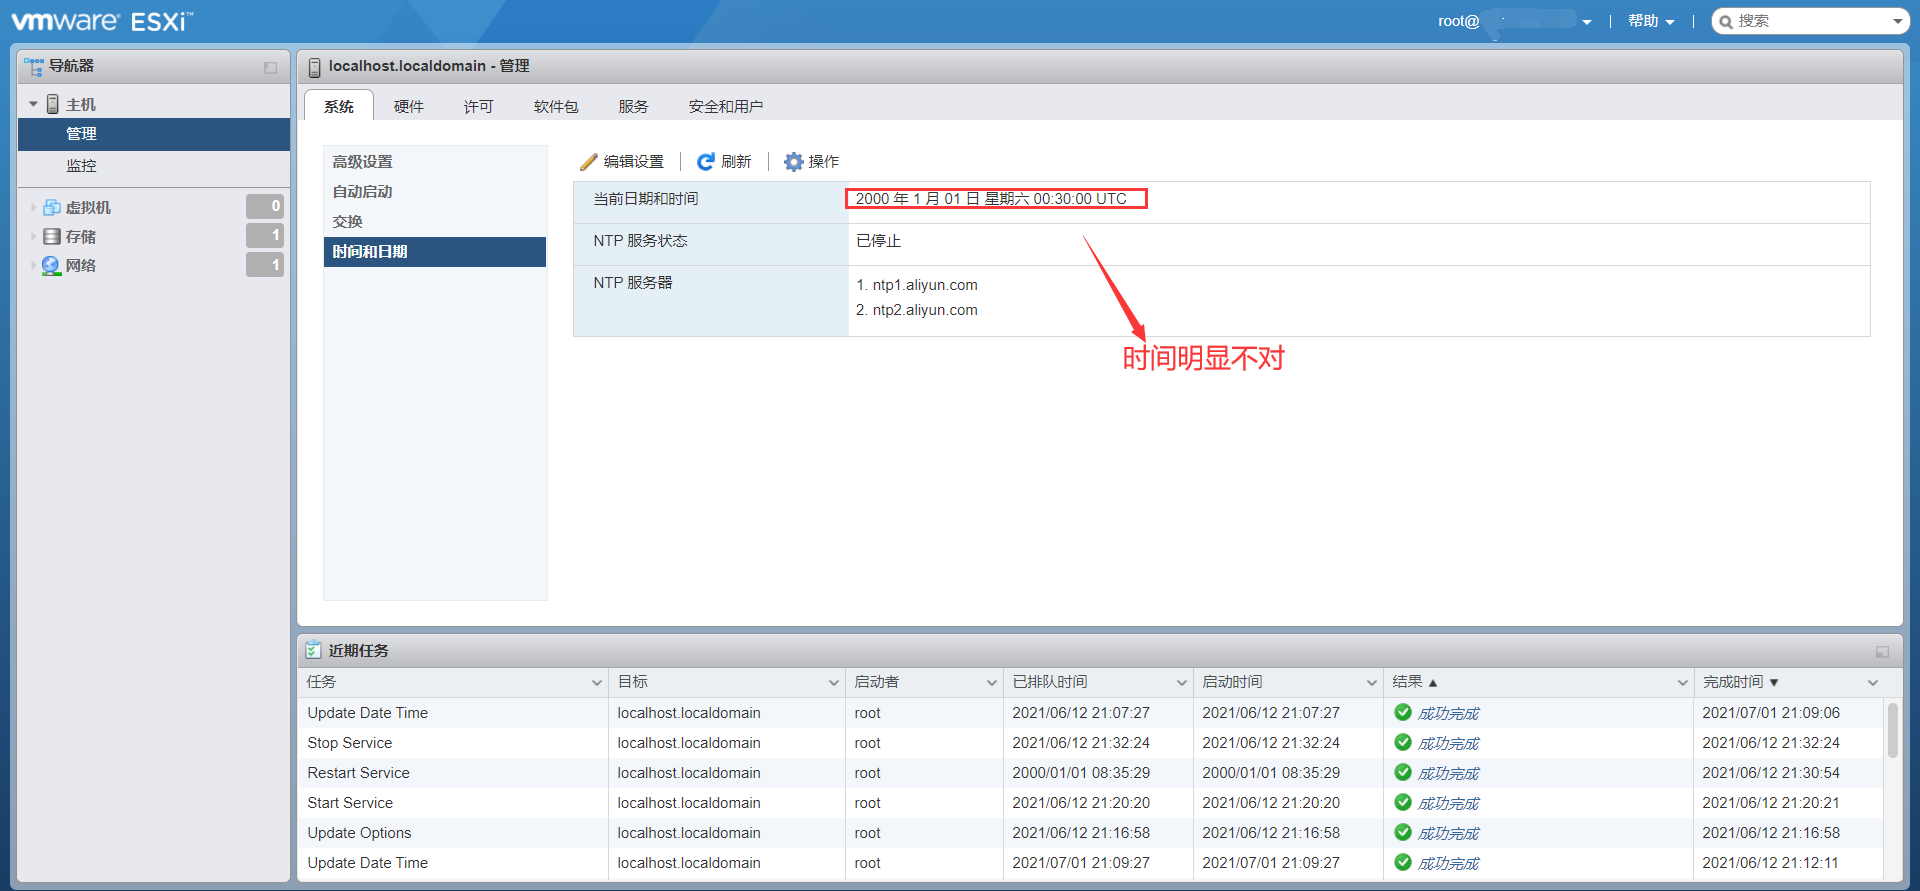Open the Task column header dropdown

pos(597,683)
